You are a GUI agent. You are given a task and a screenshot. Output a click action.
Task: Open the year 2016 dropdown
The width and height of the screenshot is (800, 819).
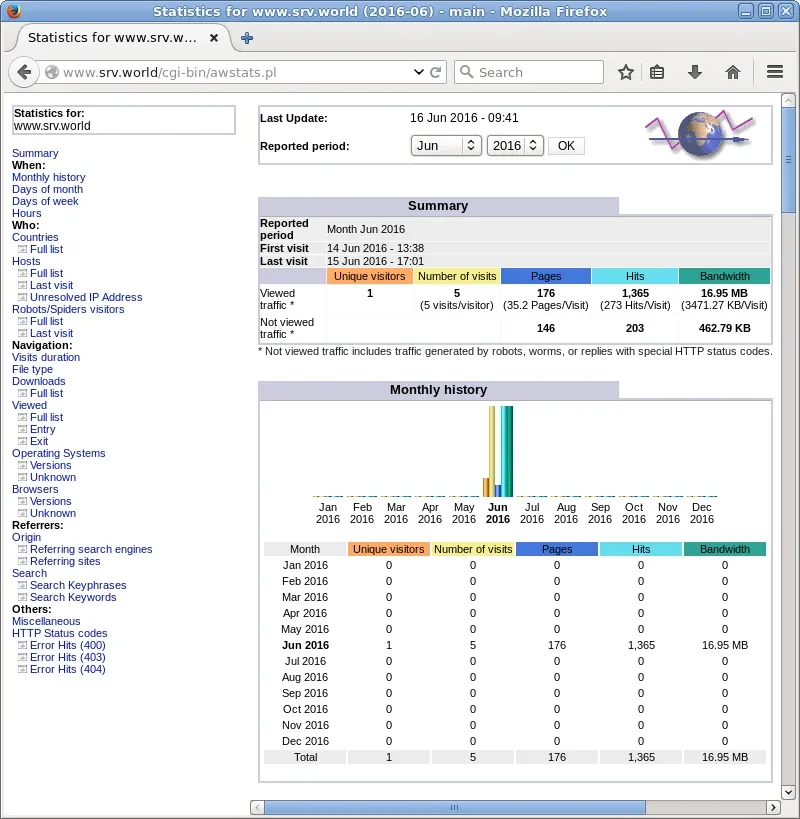515,146
